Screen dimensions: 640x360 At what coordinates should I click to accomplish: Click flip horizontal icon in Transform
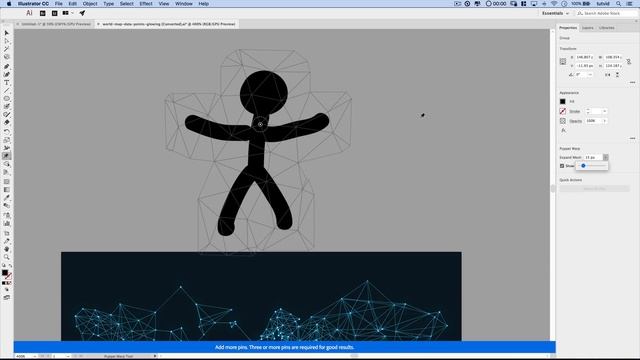(608, 75)
